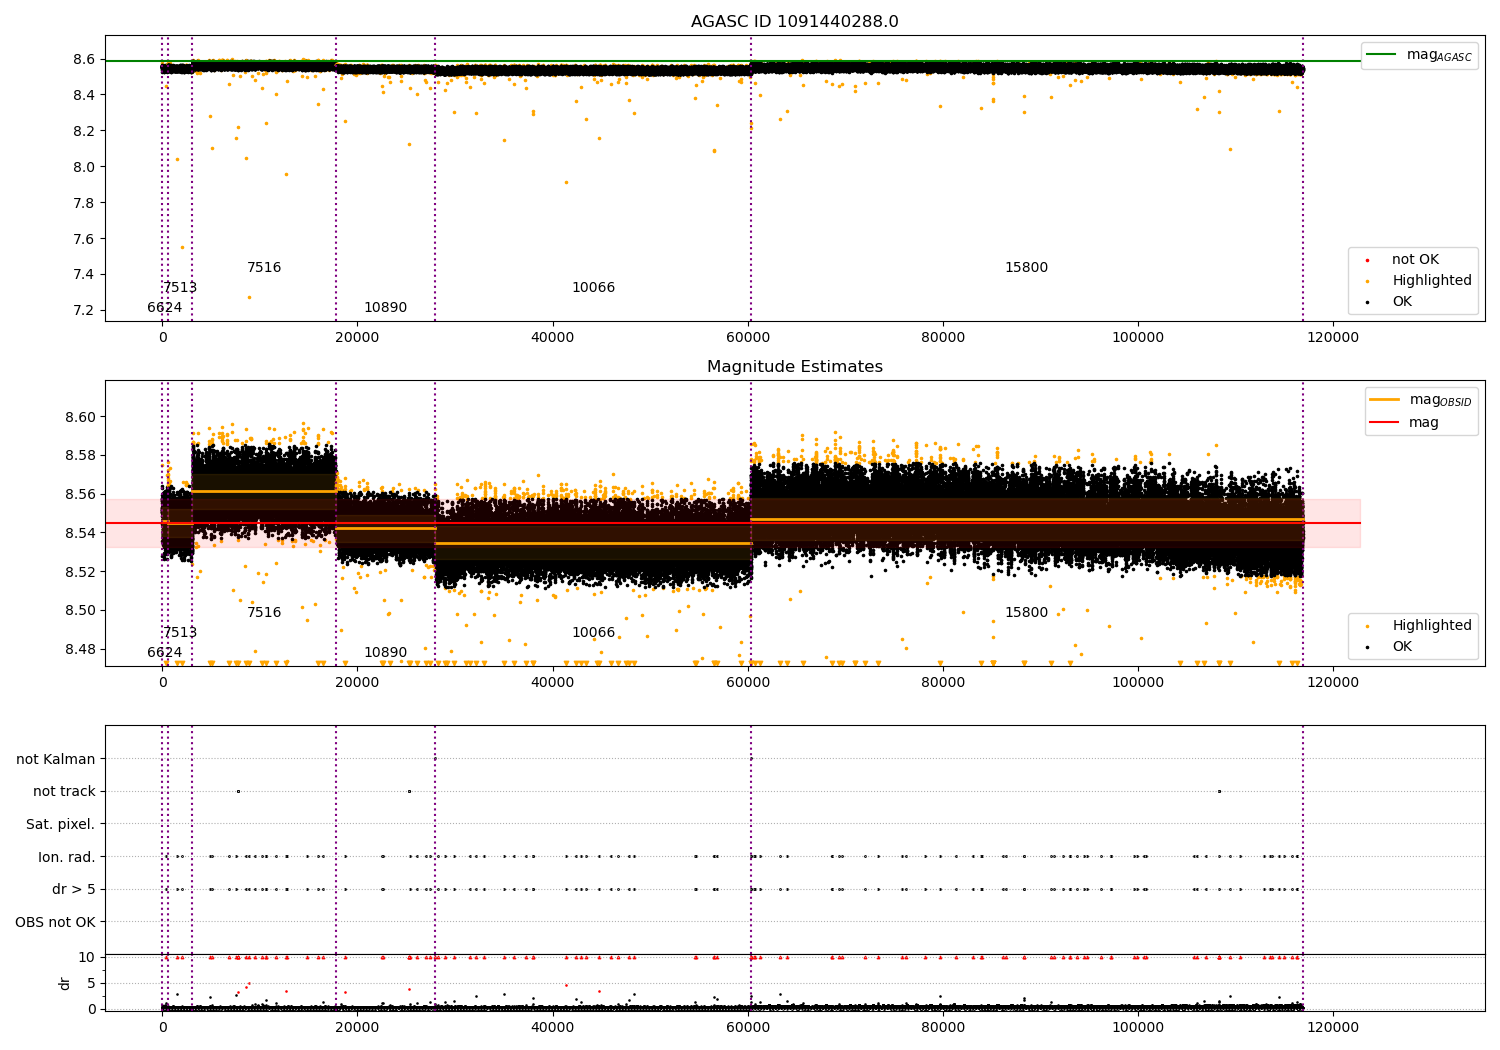Click the rotated 'dr' y-axis label
This screenshot has width=1500, height=1050.
click(x=65, y=983)
